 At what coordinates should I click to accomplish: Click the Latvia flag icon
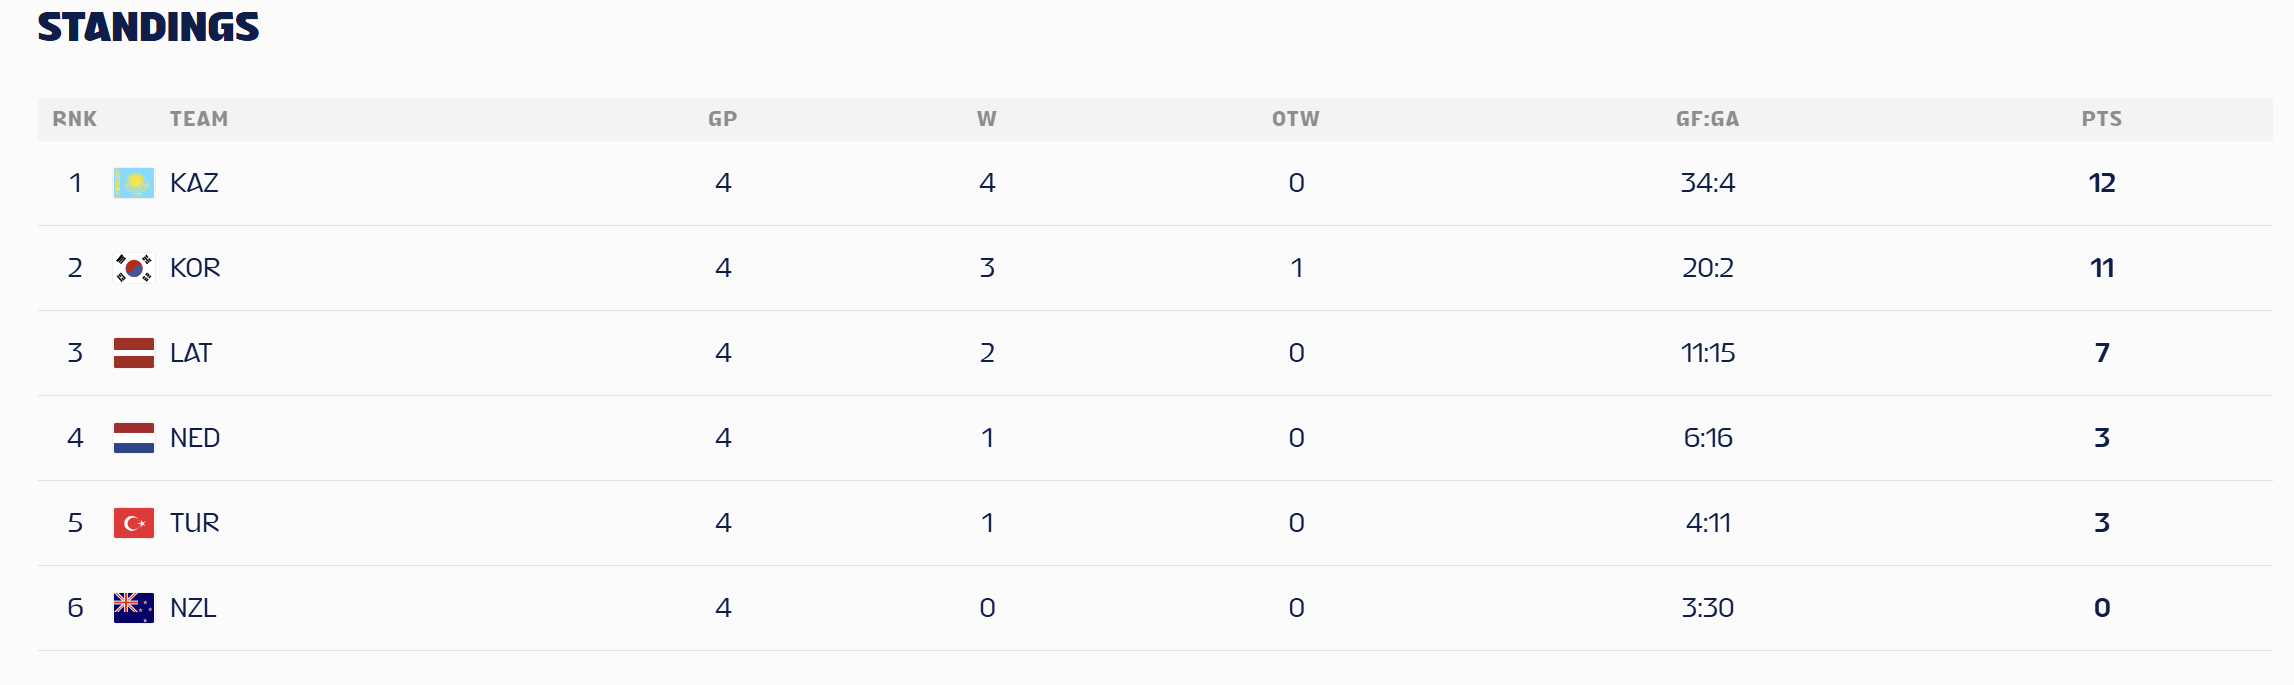134,353
